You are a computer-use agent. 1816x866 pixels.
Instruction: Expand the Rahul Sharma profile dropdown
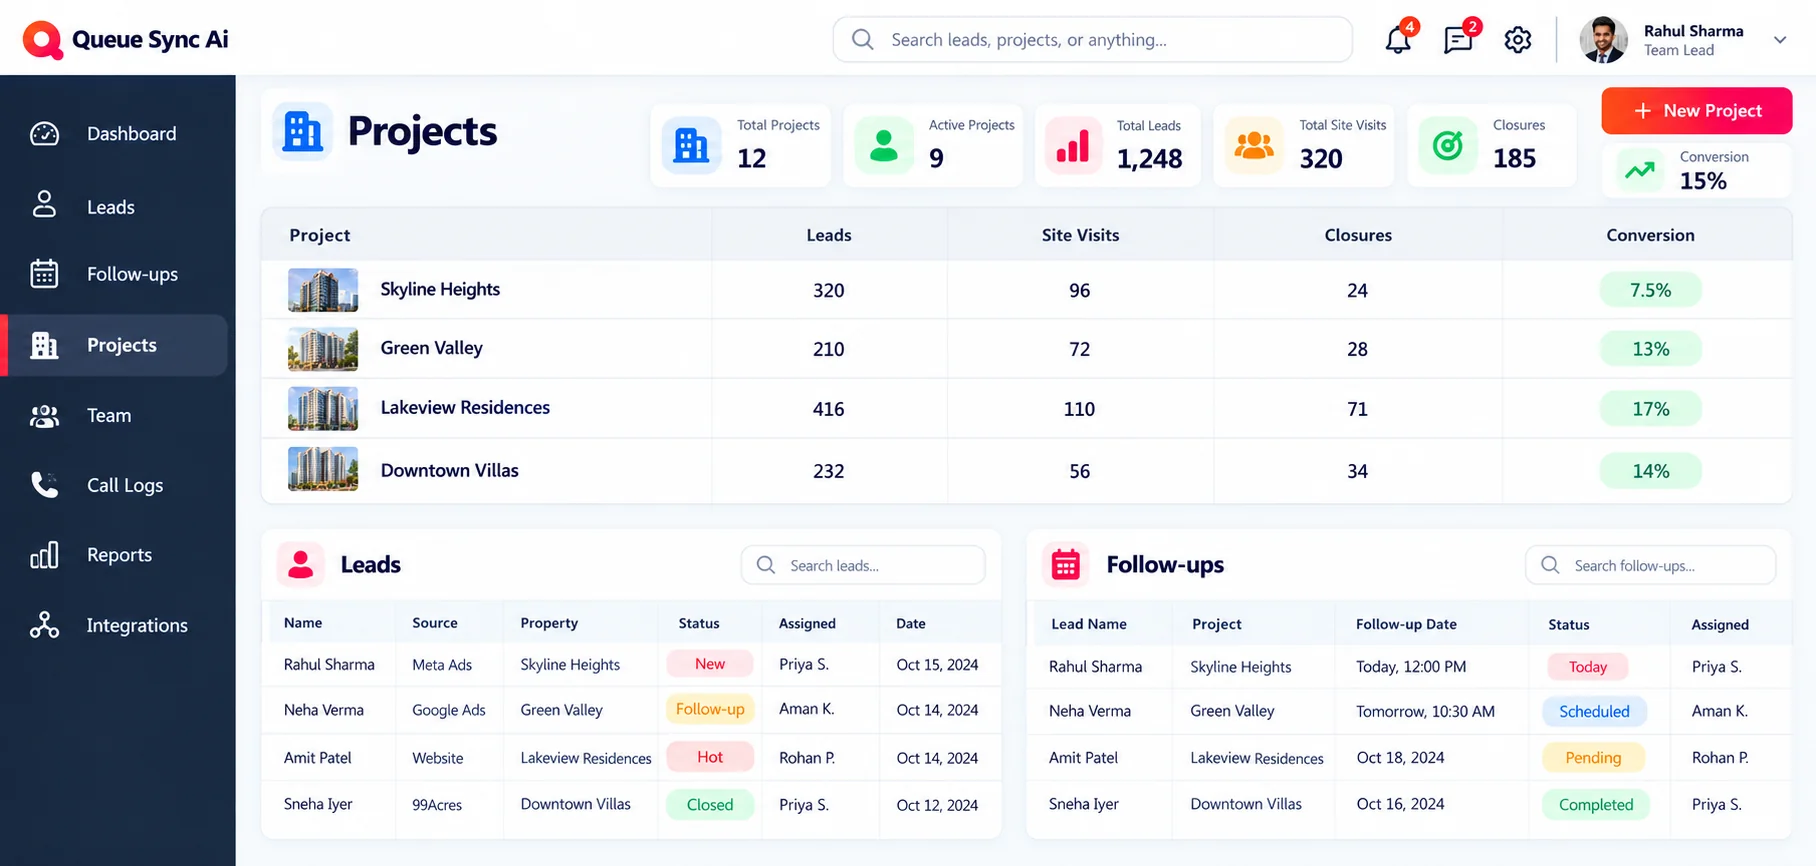1780,40
